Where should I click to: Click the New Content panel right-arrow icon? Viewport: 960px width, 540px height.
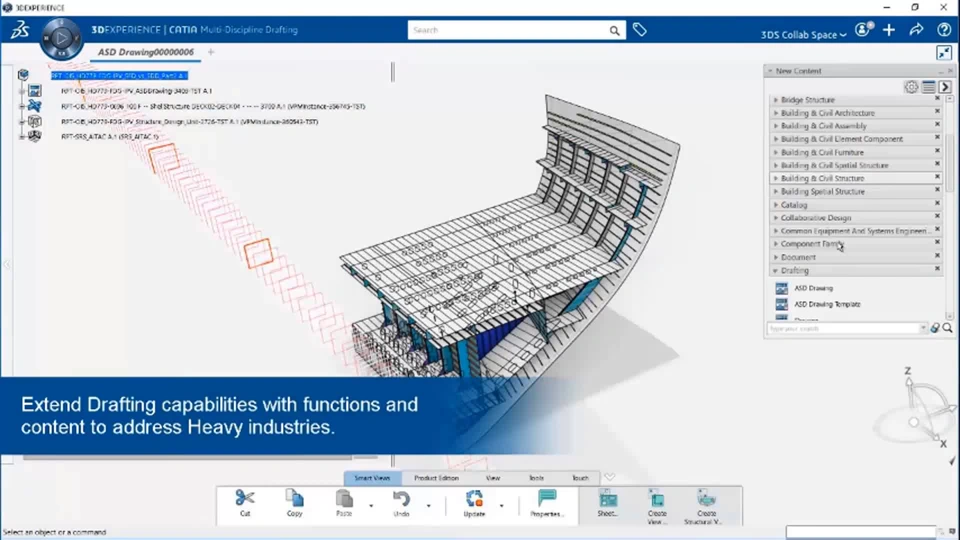tap(945, 87)
